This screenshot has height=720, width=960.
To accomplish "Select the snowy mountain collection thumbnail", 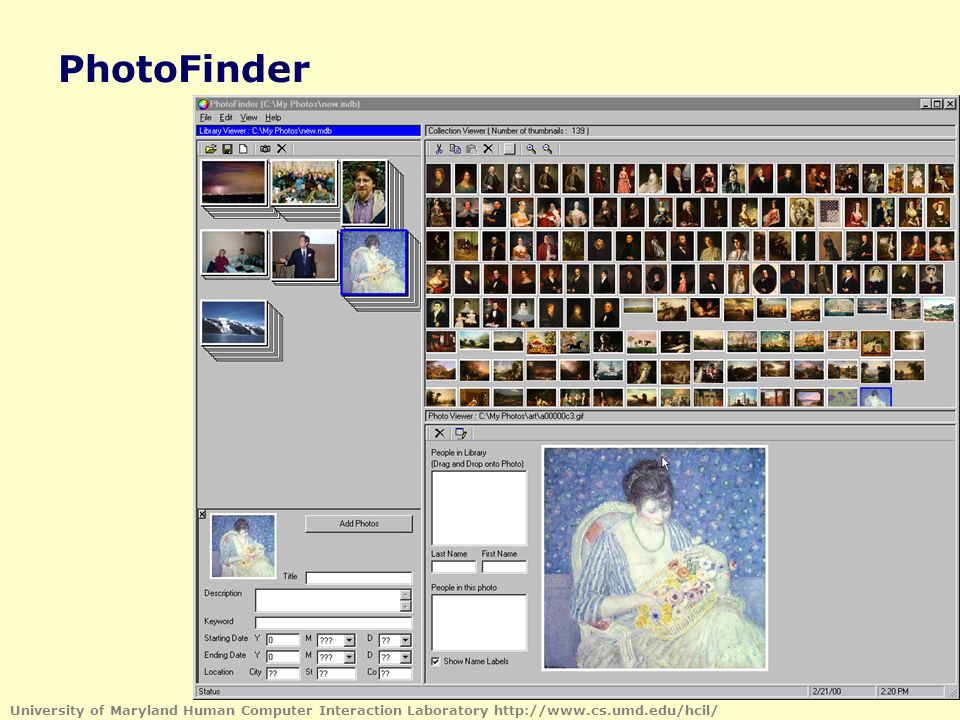I will (x=234, y=322).
